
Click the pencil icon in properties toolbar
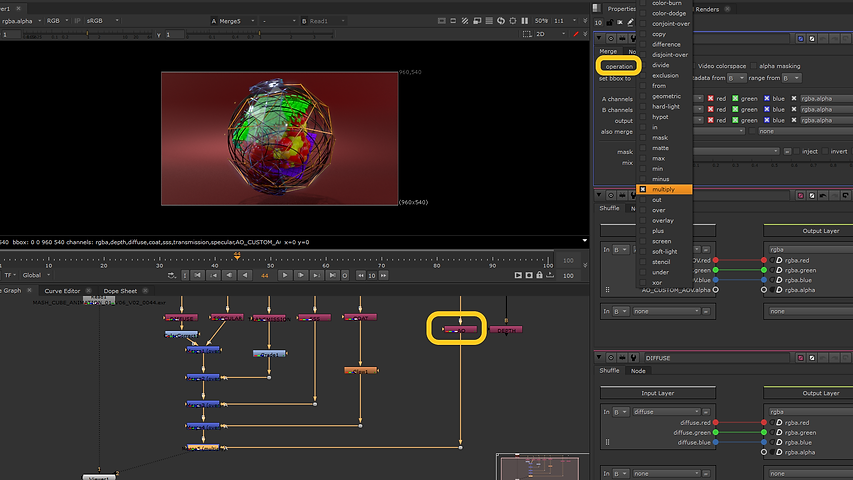pos(630,22)
